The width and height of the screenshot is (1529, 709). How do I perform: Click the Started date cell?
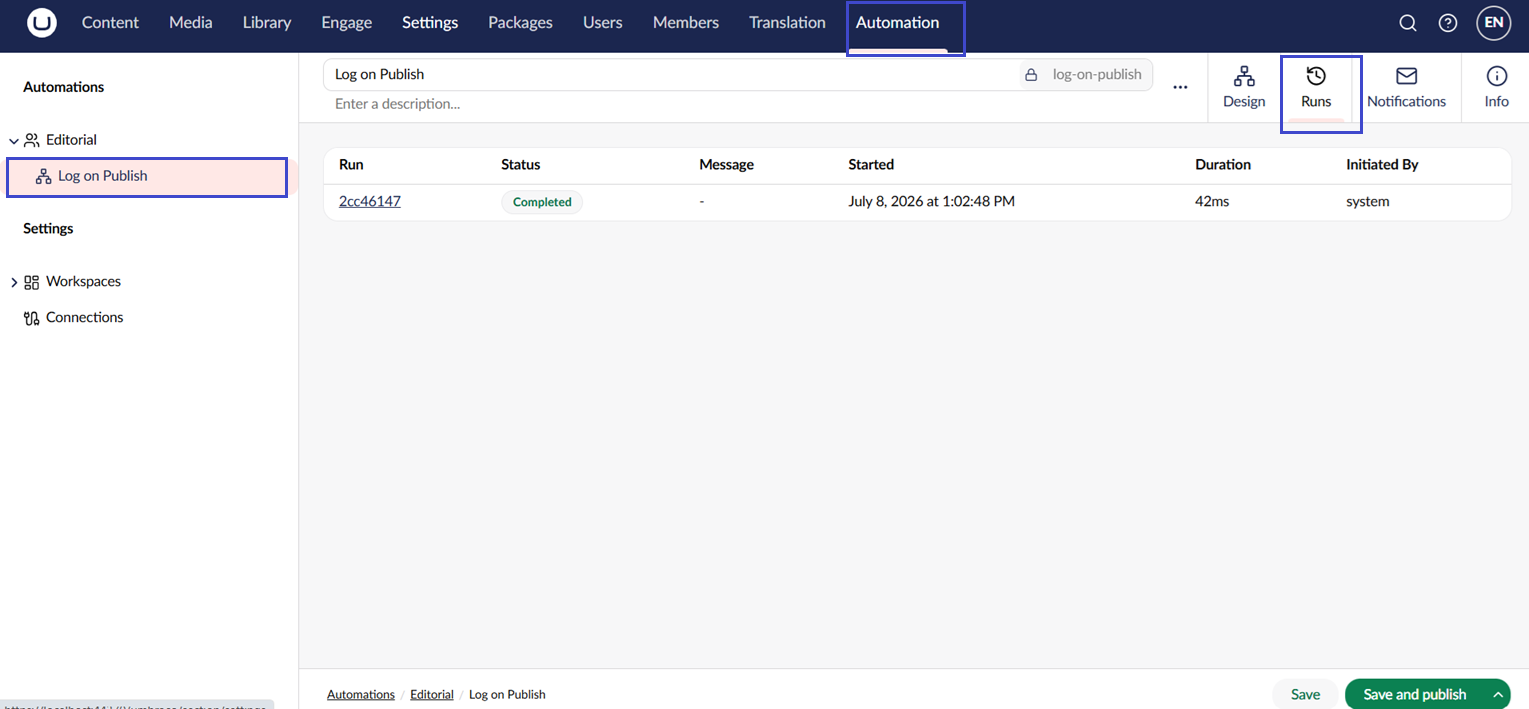(932, 202)
